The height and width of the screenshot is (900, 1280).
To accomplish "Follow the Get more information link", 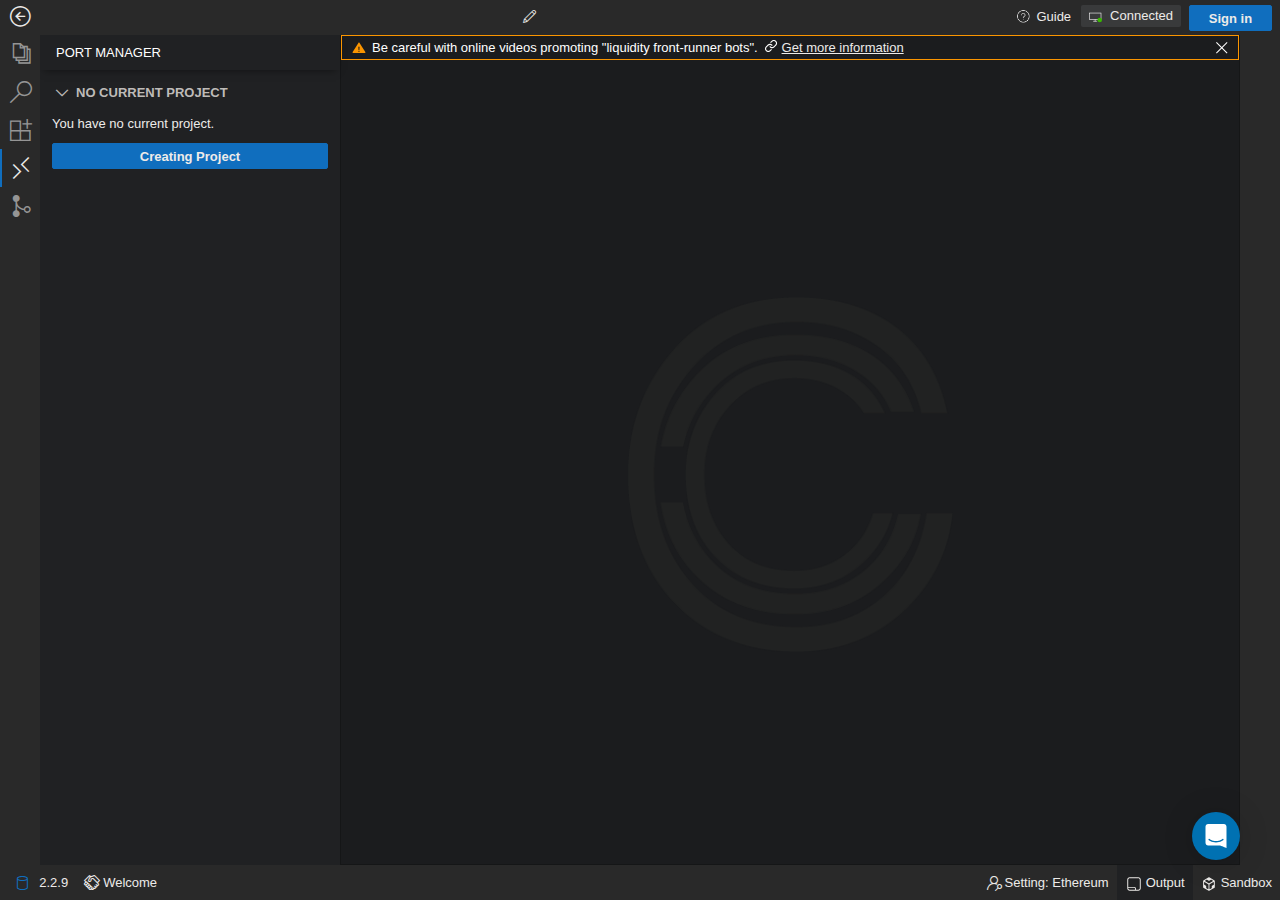I will tap(842, 47).
